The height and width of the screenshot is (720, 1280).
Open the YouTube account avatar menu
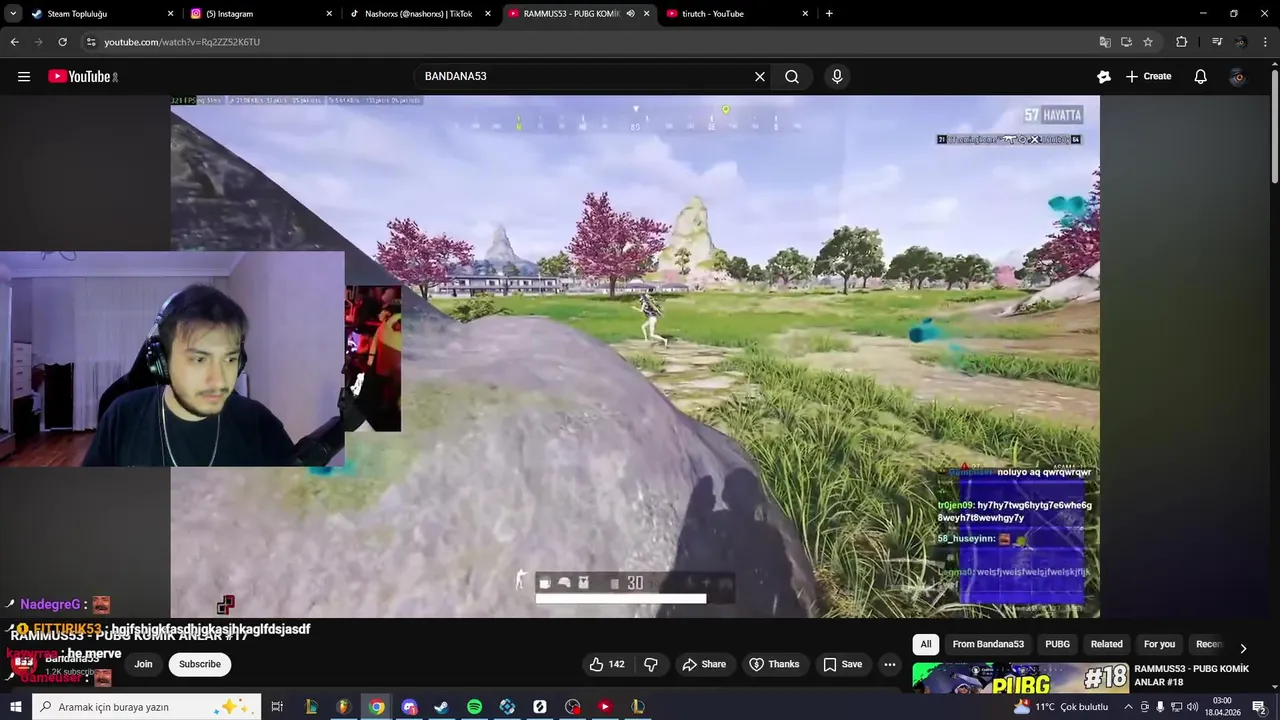[x=1238, y=76]
